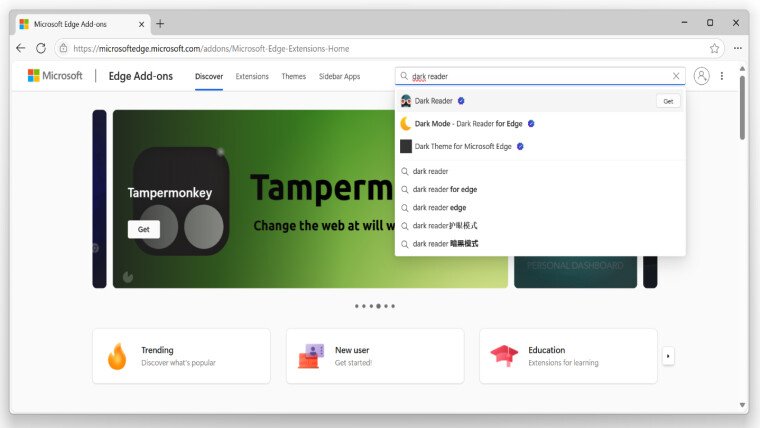Viewport: 760px width, 428px height.
Task: Open the vertical dots menu beside profile icon
Action: point(722,76)
